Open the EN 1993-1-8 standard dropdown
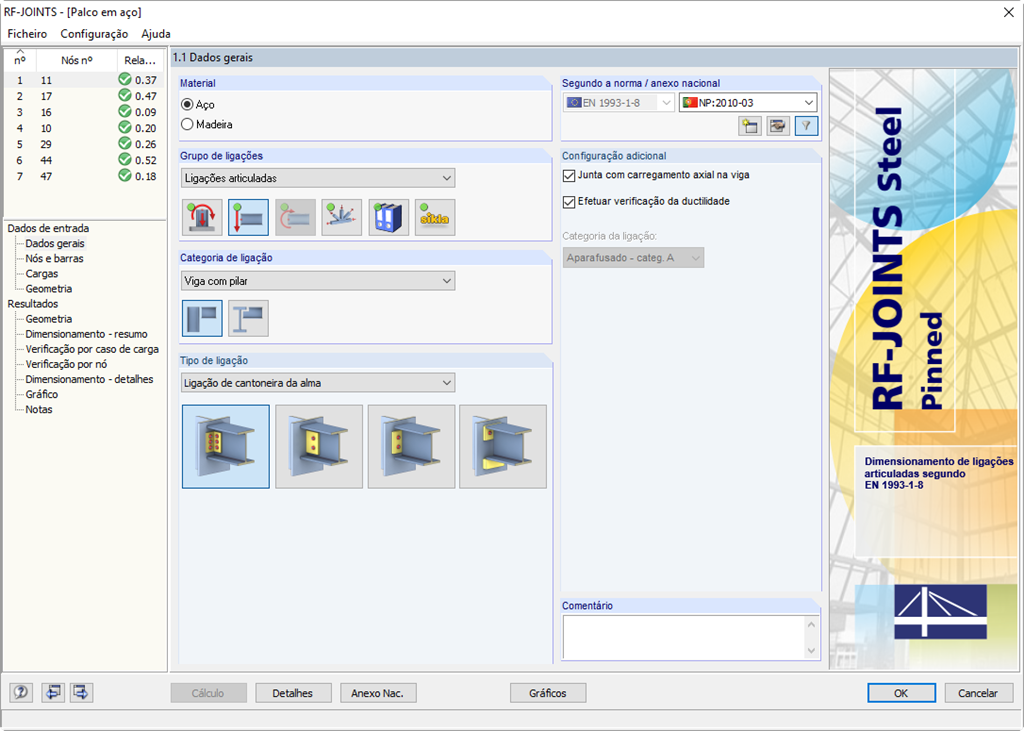The height and width of the screenshot is (731, 1024). pyautogui.click(x=618, y=103)
